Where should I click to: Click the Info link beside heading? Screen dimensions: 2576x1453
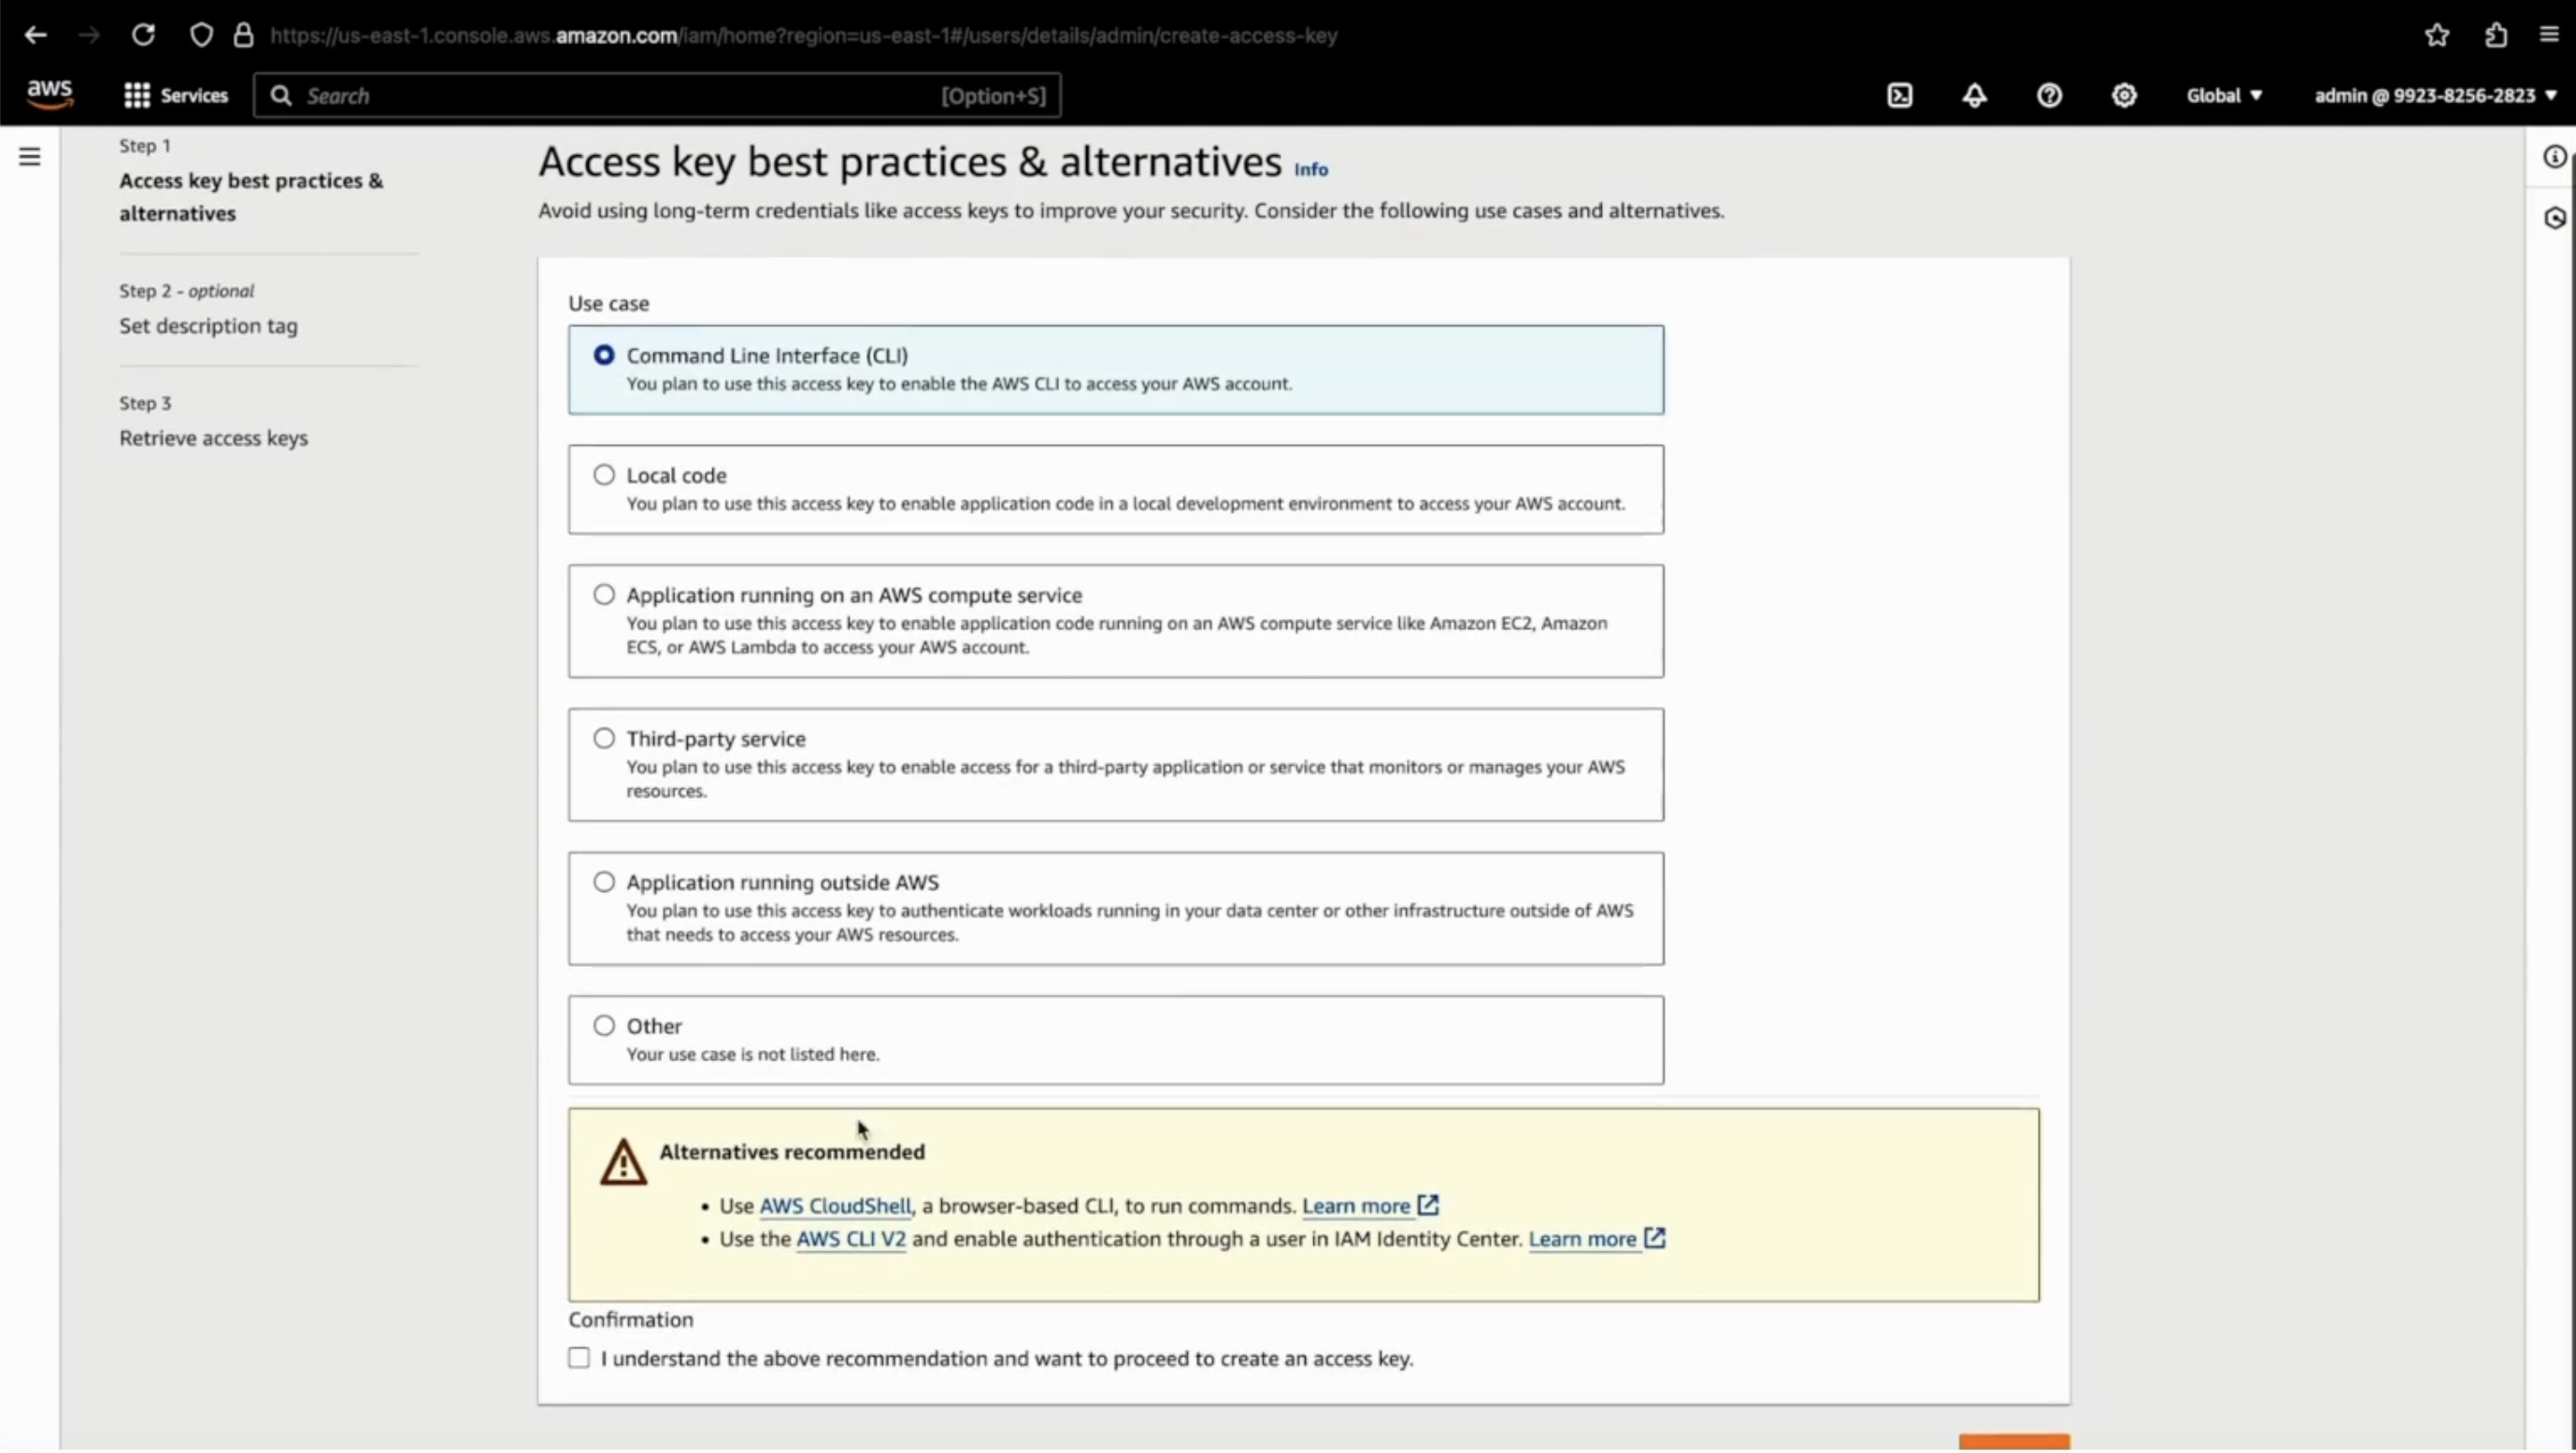pos(1310,170)
